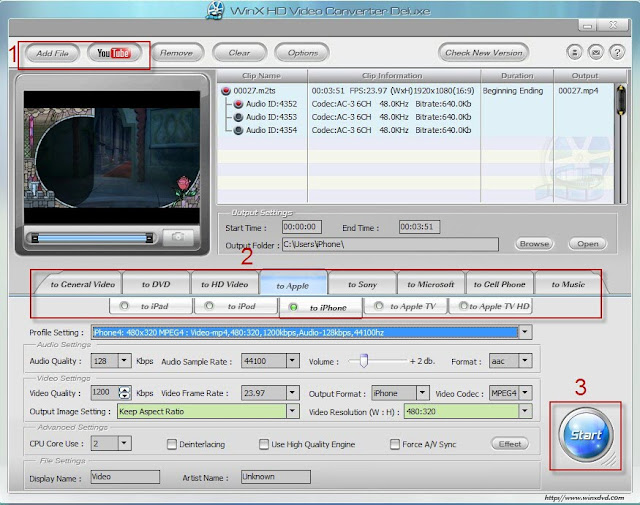Click the Display Name field

[x=124, y=476]
